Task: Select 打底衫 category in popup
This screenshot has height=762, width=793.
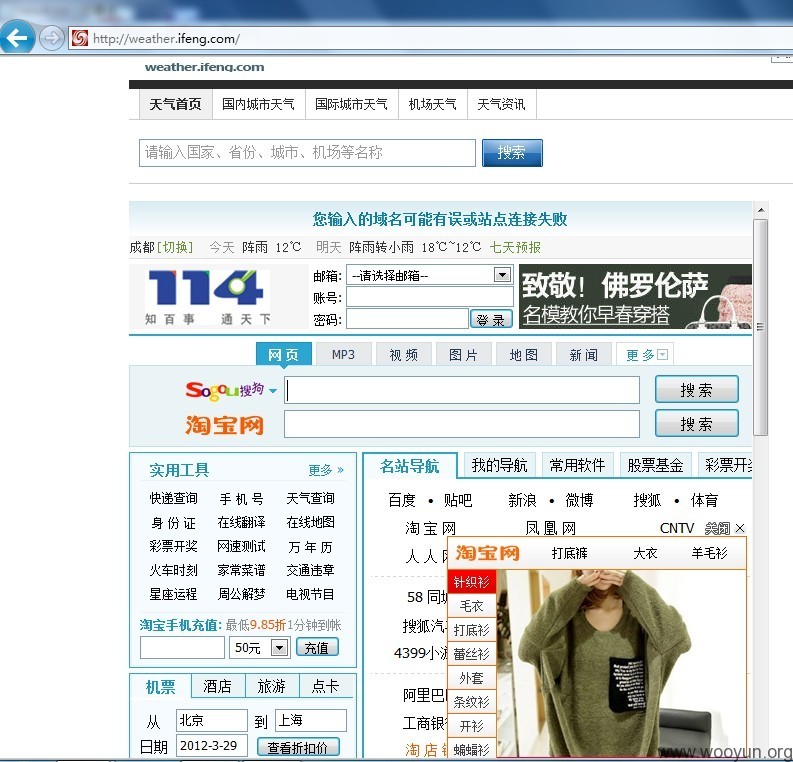Action: (x=472, y=630)
